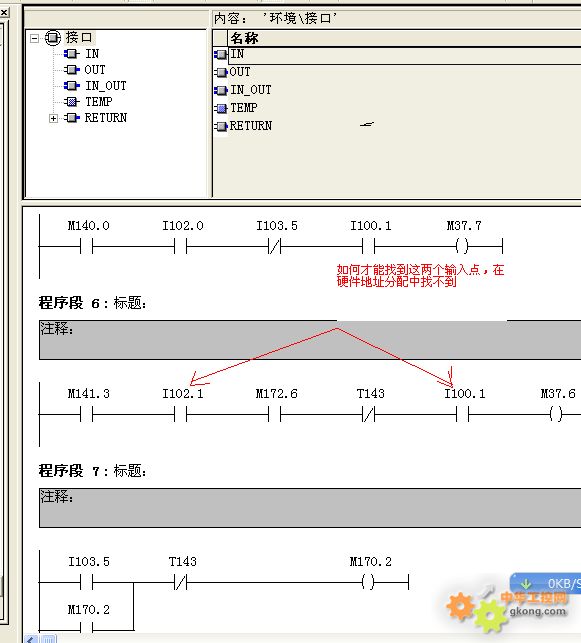The image size is (581, 643).
Task: Select the TEMP row icon in table
Action: click(221, 109)
